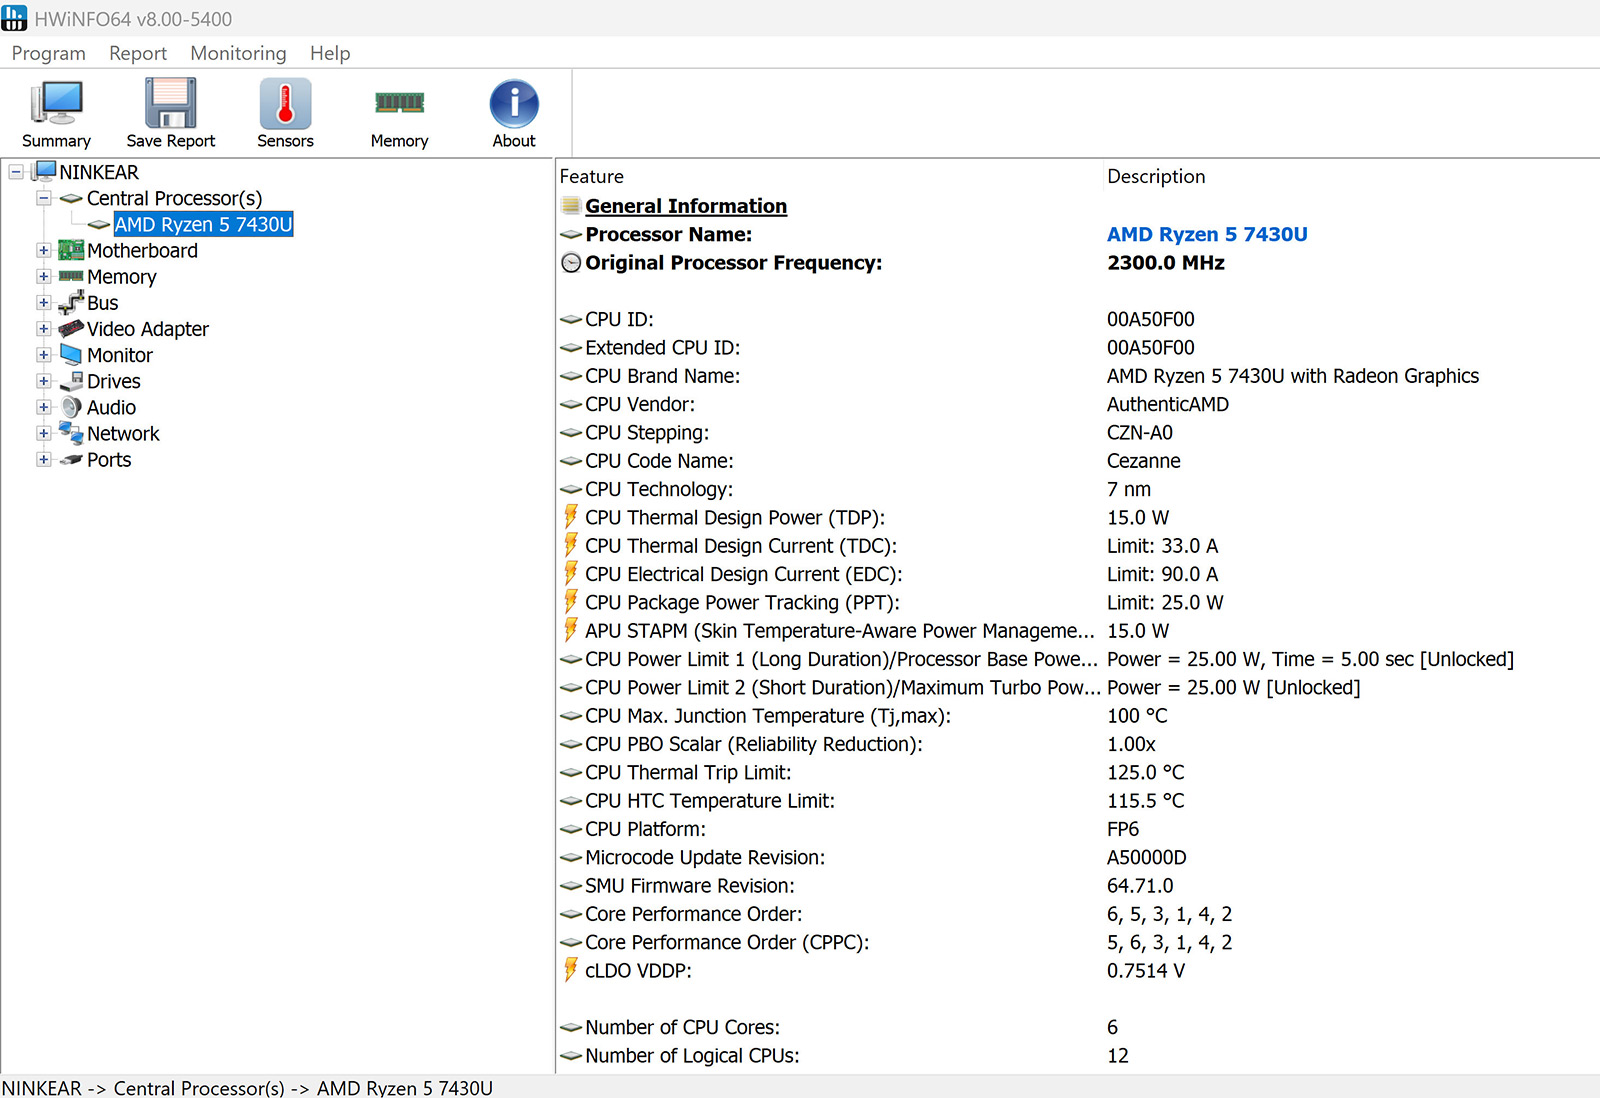
Task: Click the Cezanne code name value
Action: tap(1144, 461)
